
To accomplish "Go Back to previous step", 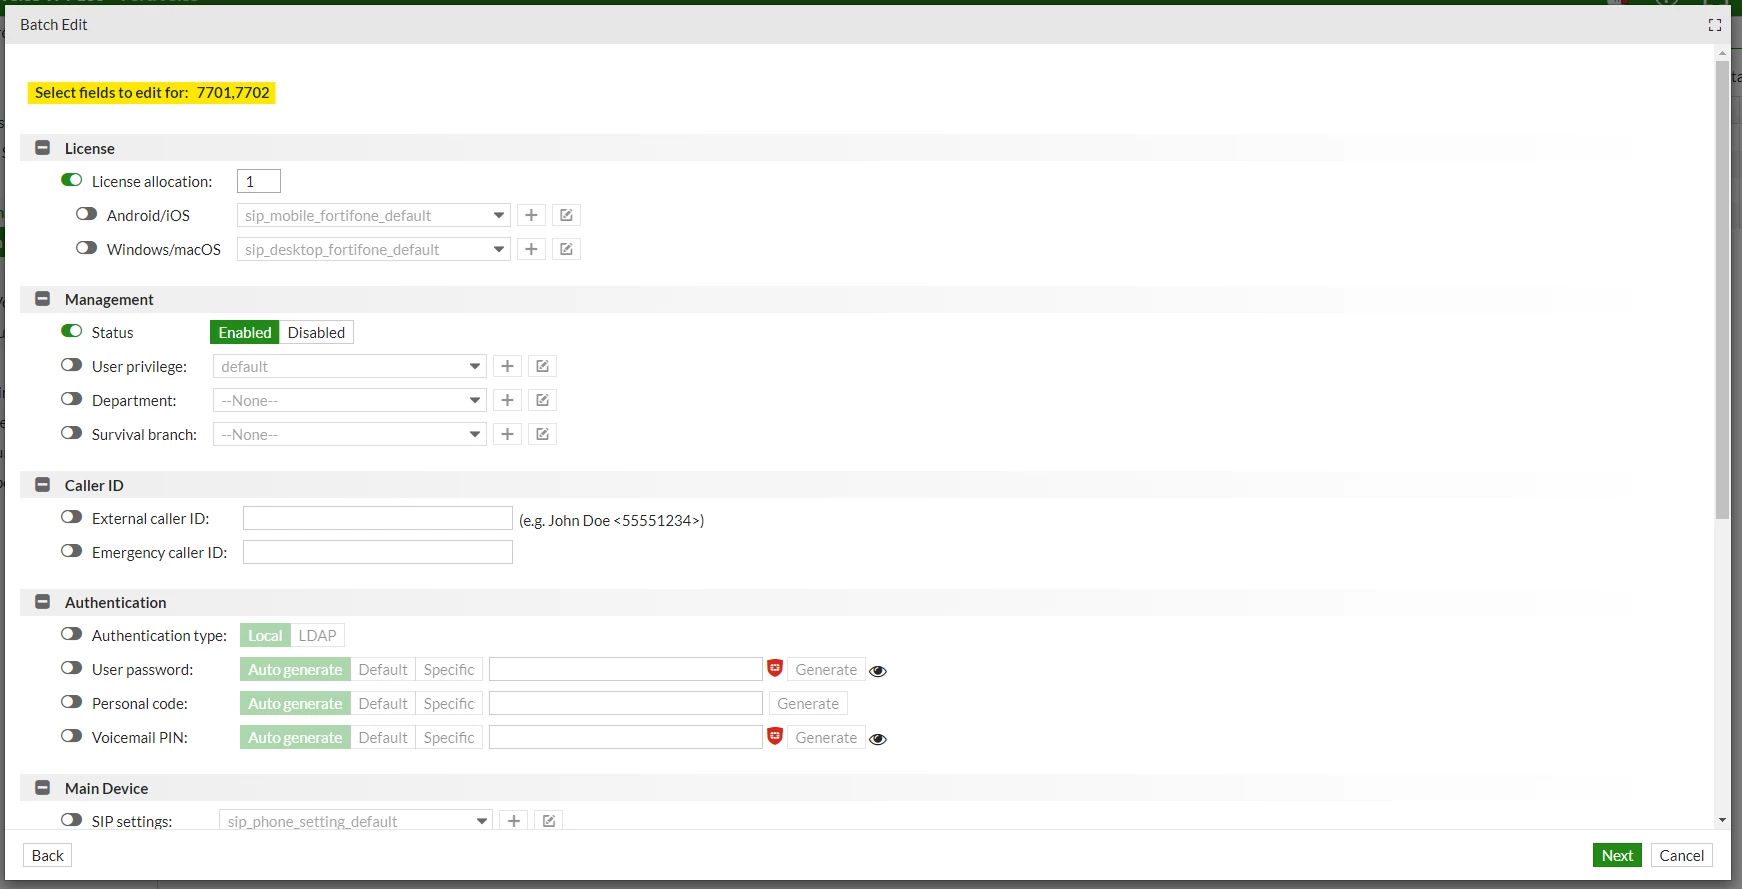I will pos(48,855).
